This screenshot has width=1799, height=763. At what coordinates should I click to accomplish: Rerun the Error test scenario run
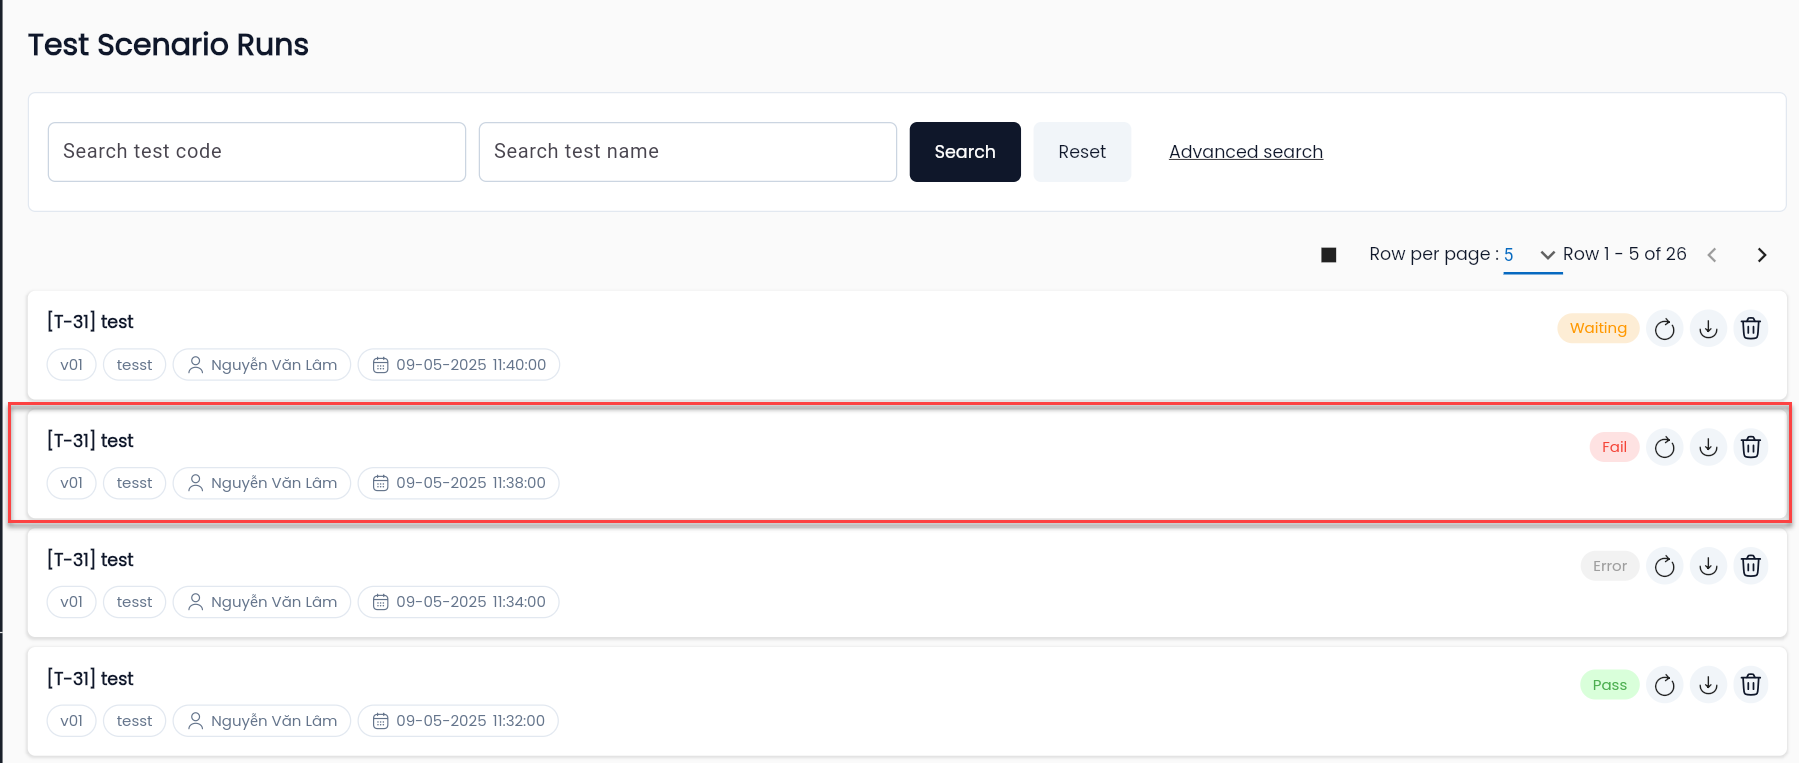click(x=1665, y=566)
